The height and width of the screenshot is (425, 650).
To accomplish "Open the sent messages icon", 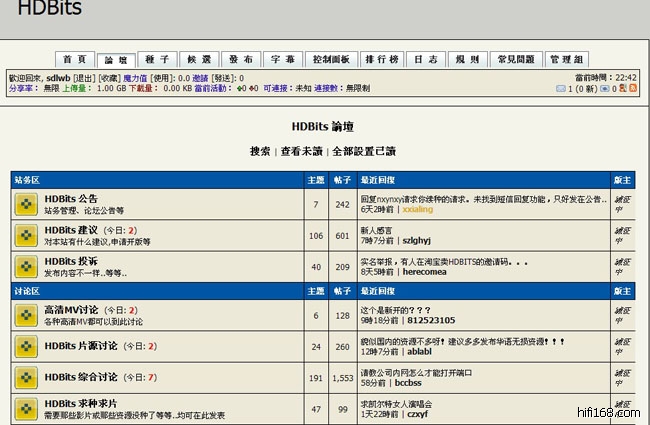I will click(x=602, y=89).
